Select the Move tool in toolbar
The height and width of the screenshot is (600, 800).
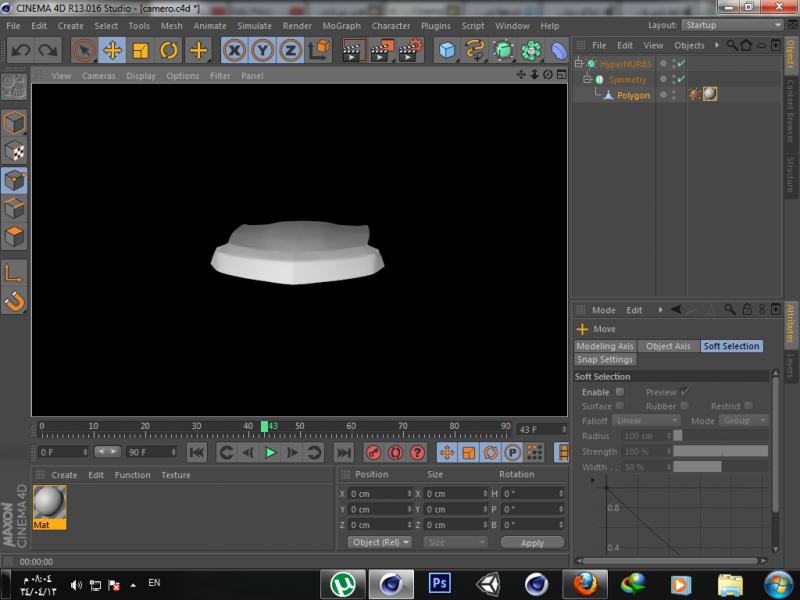click(x=112, y=50)
